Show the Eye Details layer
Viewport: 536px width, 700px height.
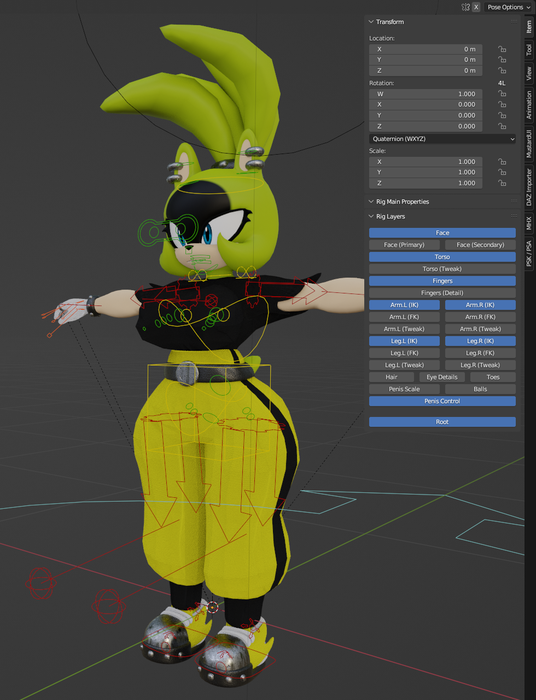coord(442,377)
